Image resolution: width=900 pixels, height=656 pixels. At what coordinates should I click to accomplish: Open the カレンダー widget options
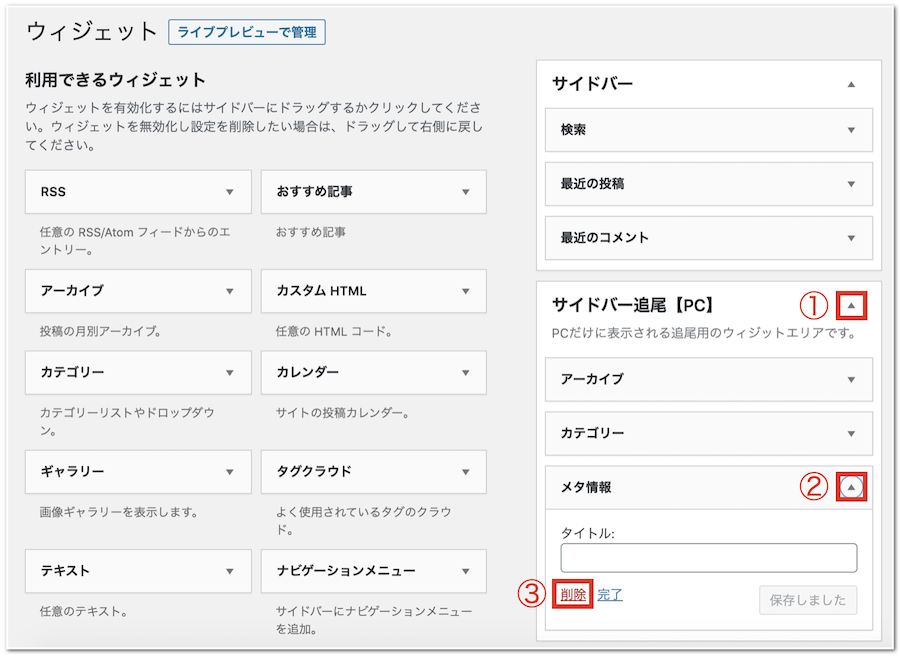465,372
